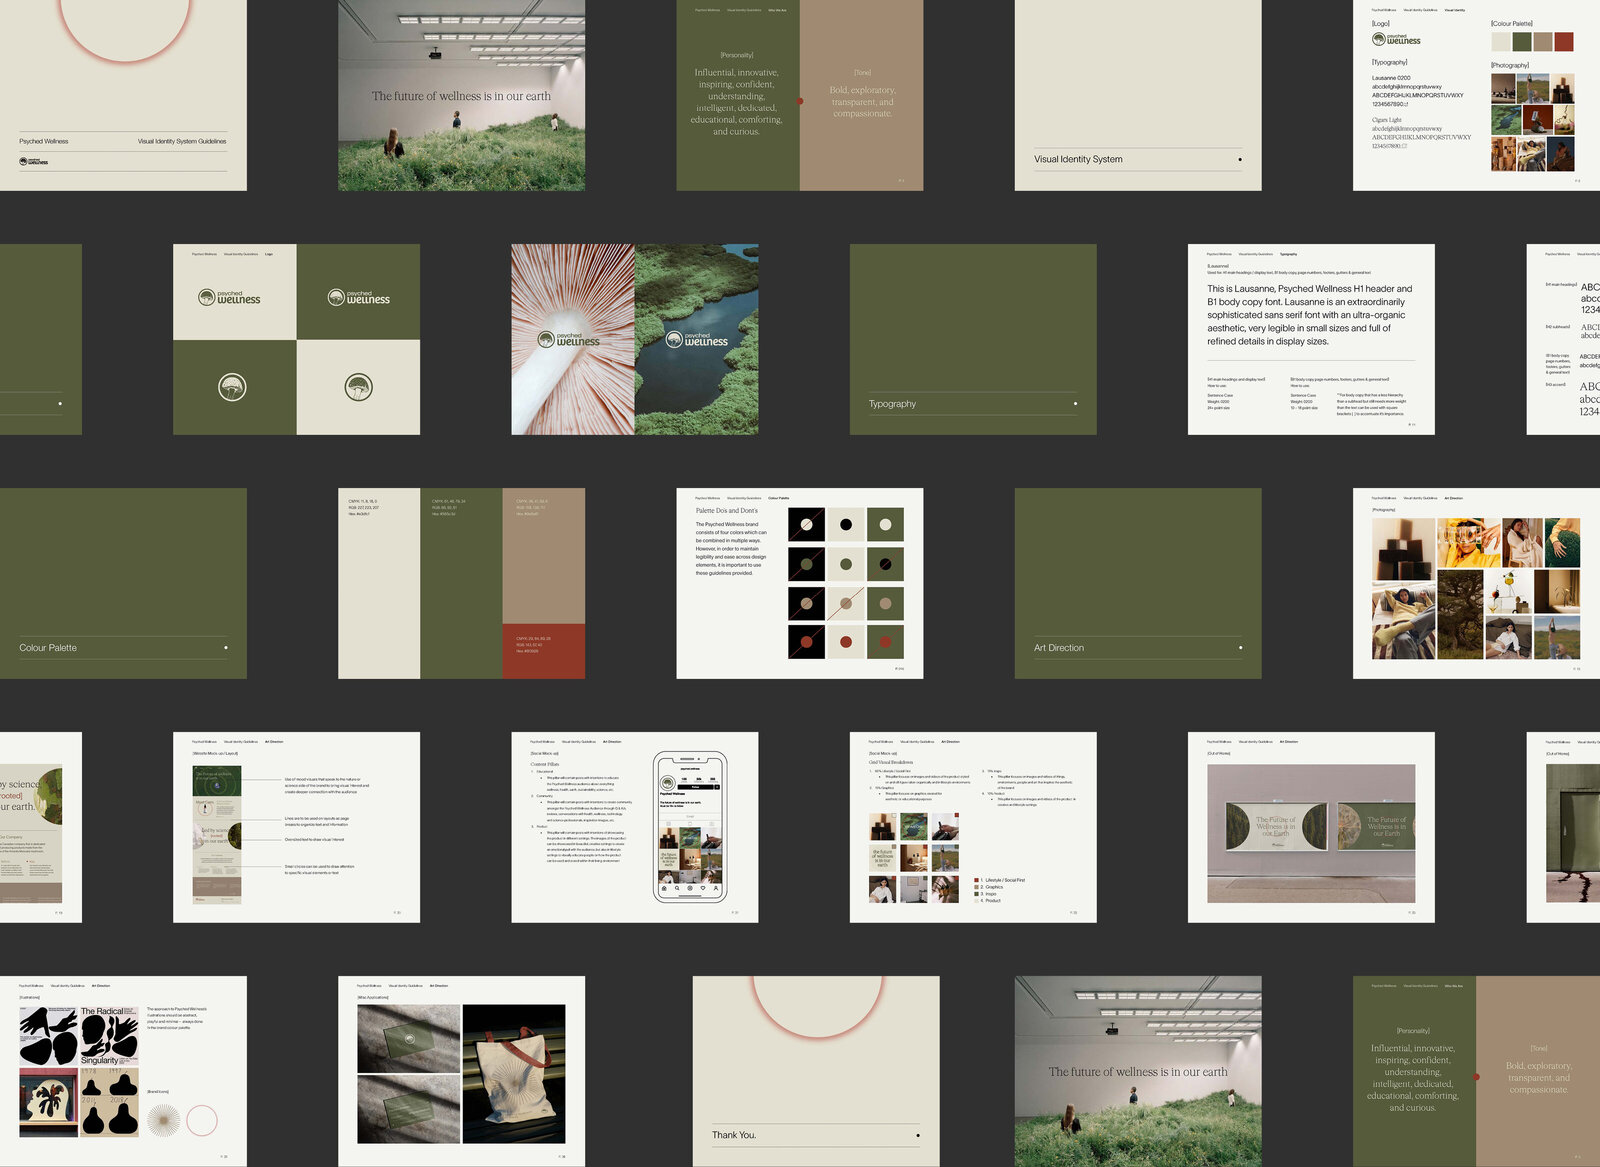Click the '[Photography]' label on summary slide
The image size is (1600, 1167).
[1510, 65]
